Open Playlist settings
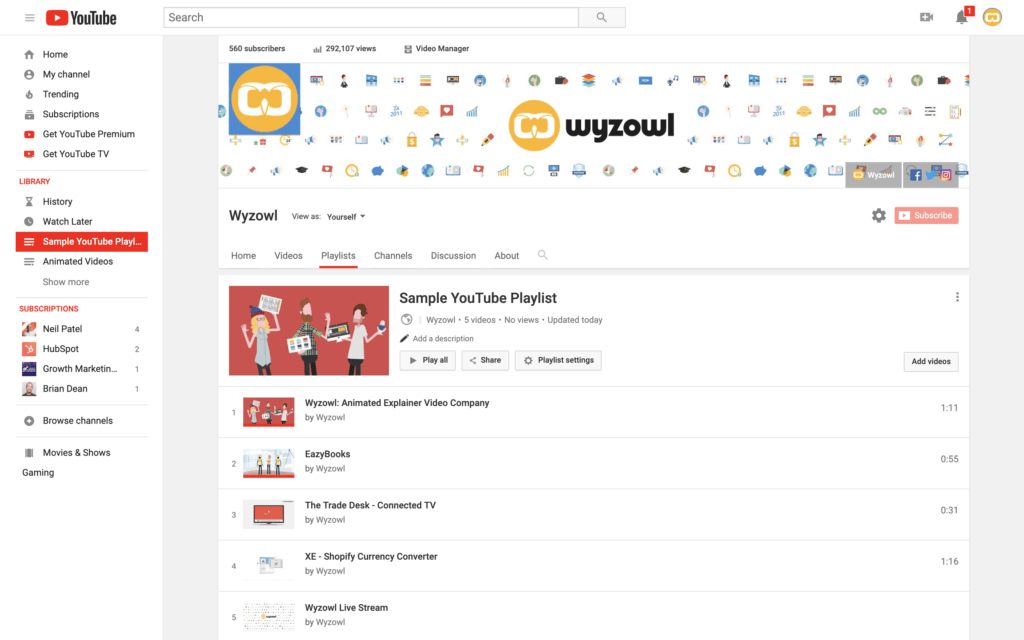1024x640 pixels. point(558,360)
